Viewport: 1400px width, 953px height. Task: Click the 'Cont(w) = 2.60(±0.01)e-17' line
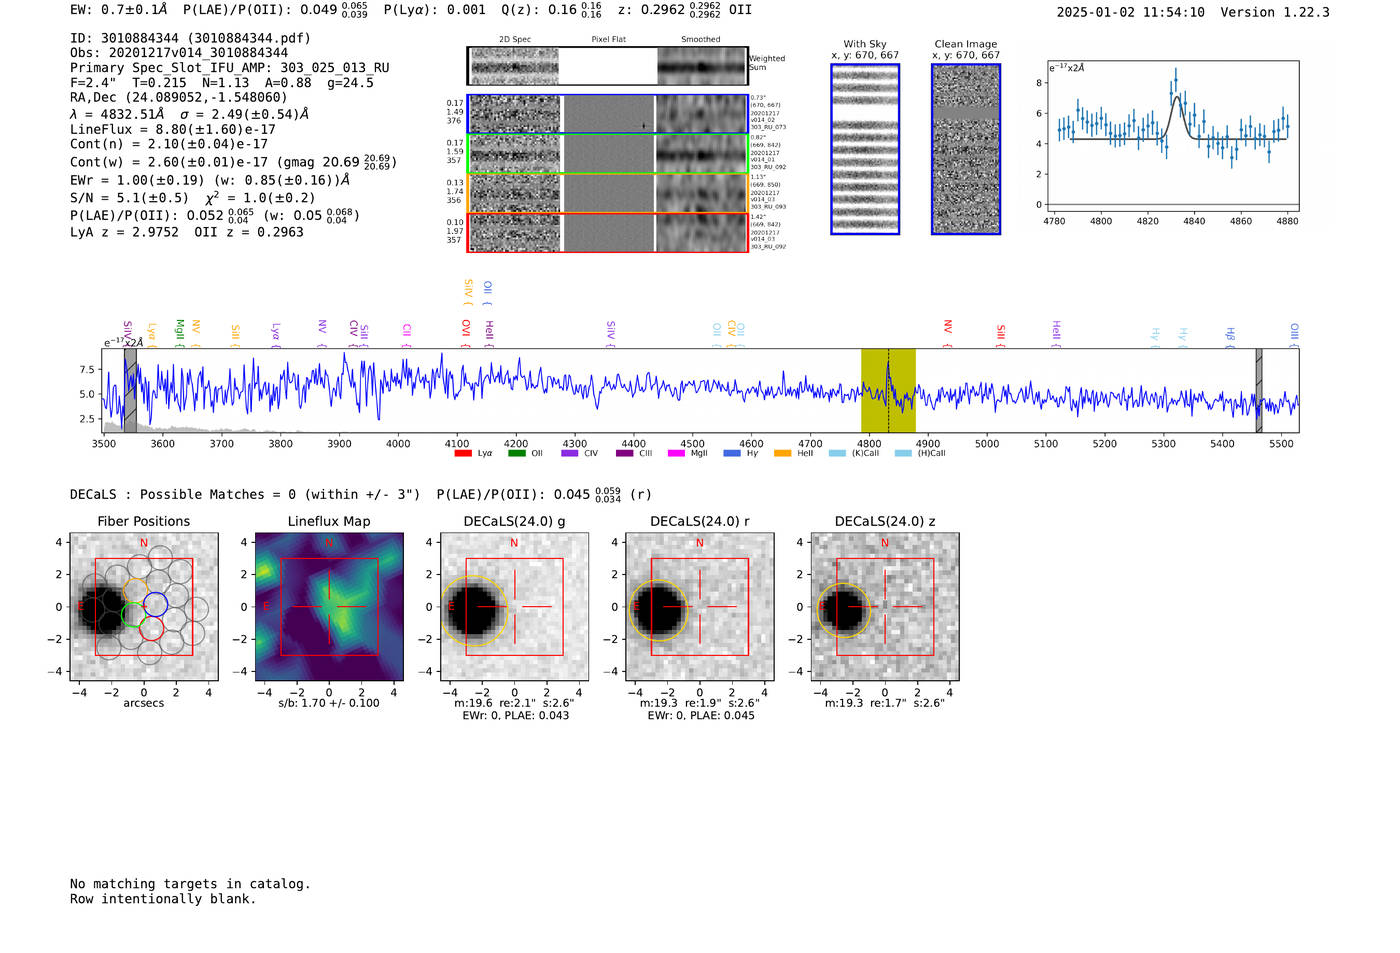233,161
